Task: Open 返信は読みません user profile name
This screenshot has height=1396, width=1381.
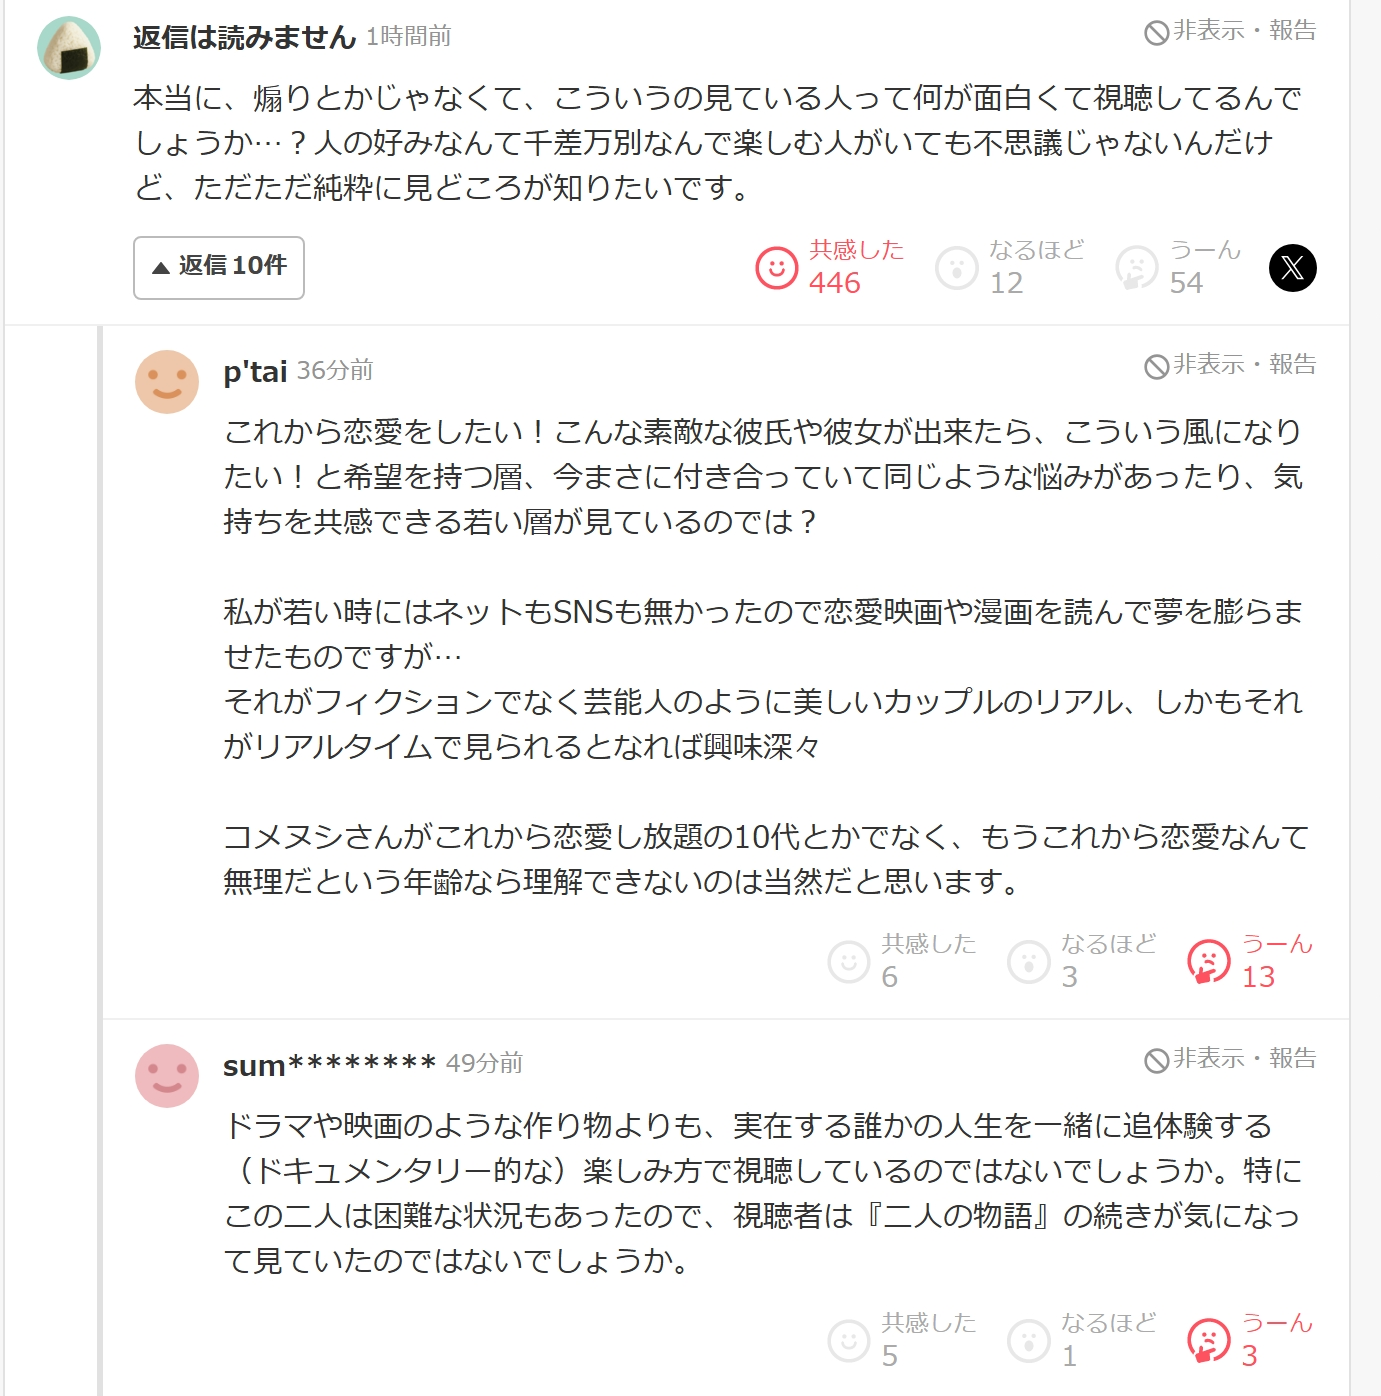Action: 244,37
